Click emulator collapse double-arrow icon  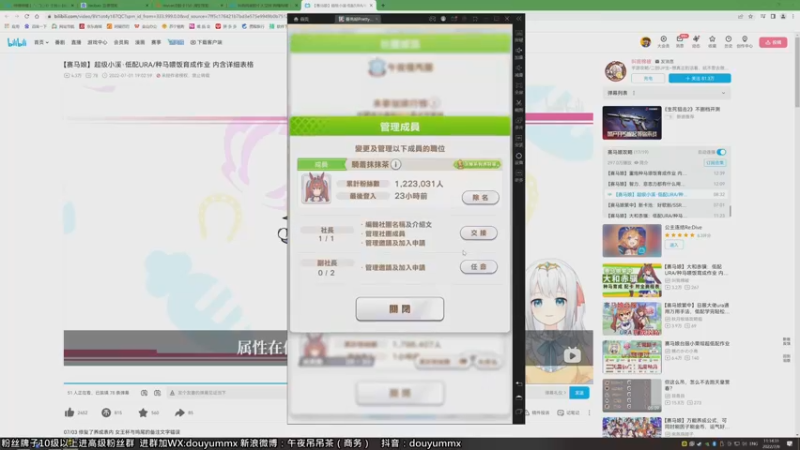pyautogui.click(x=519, y=18)
